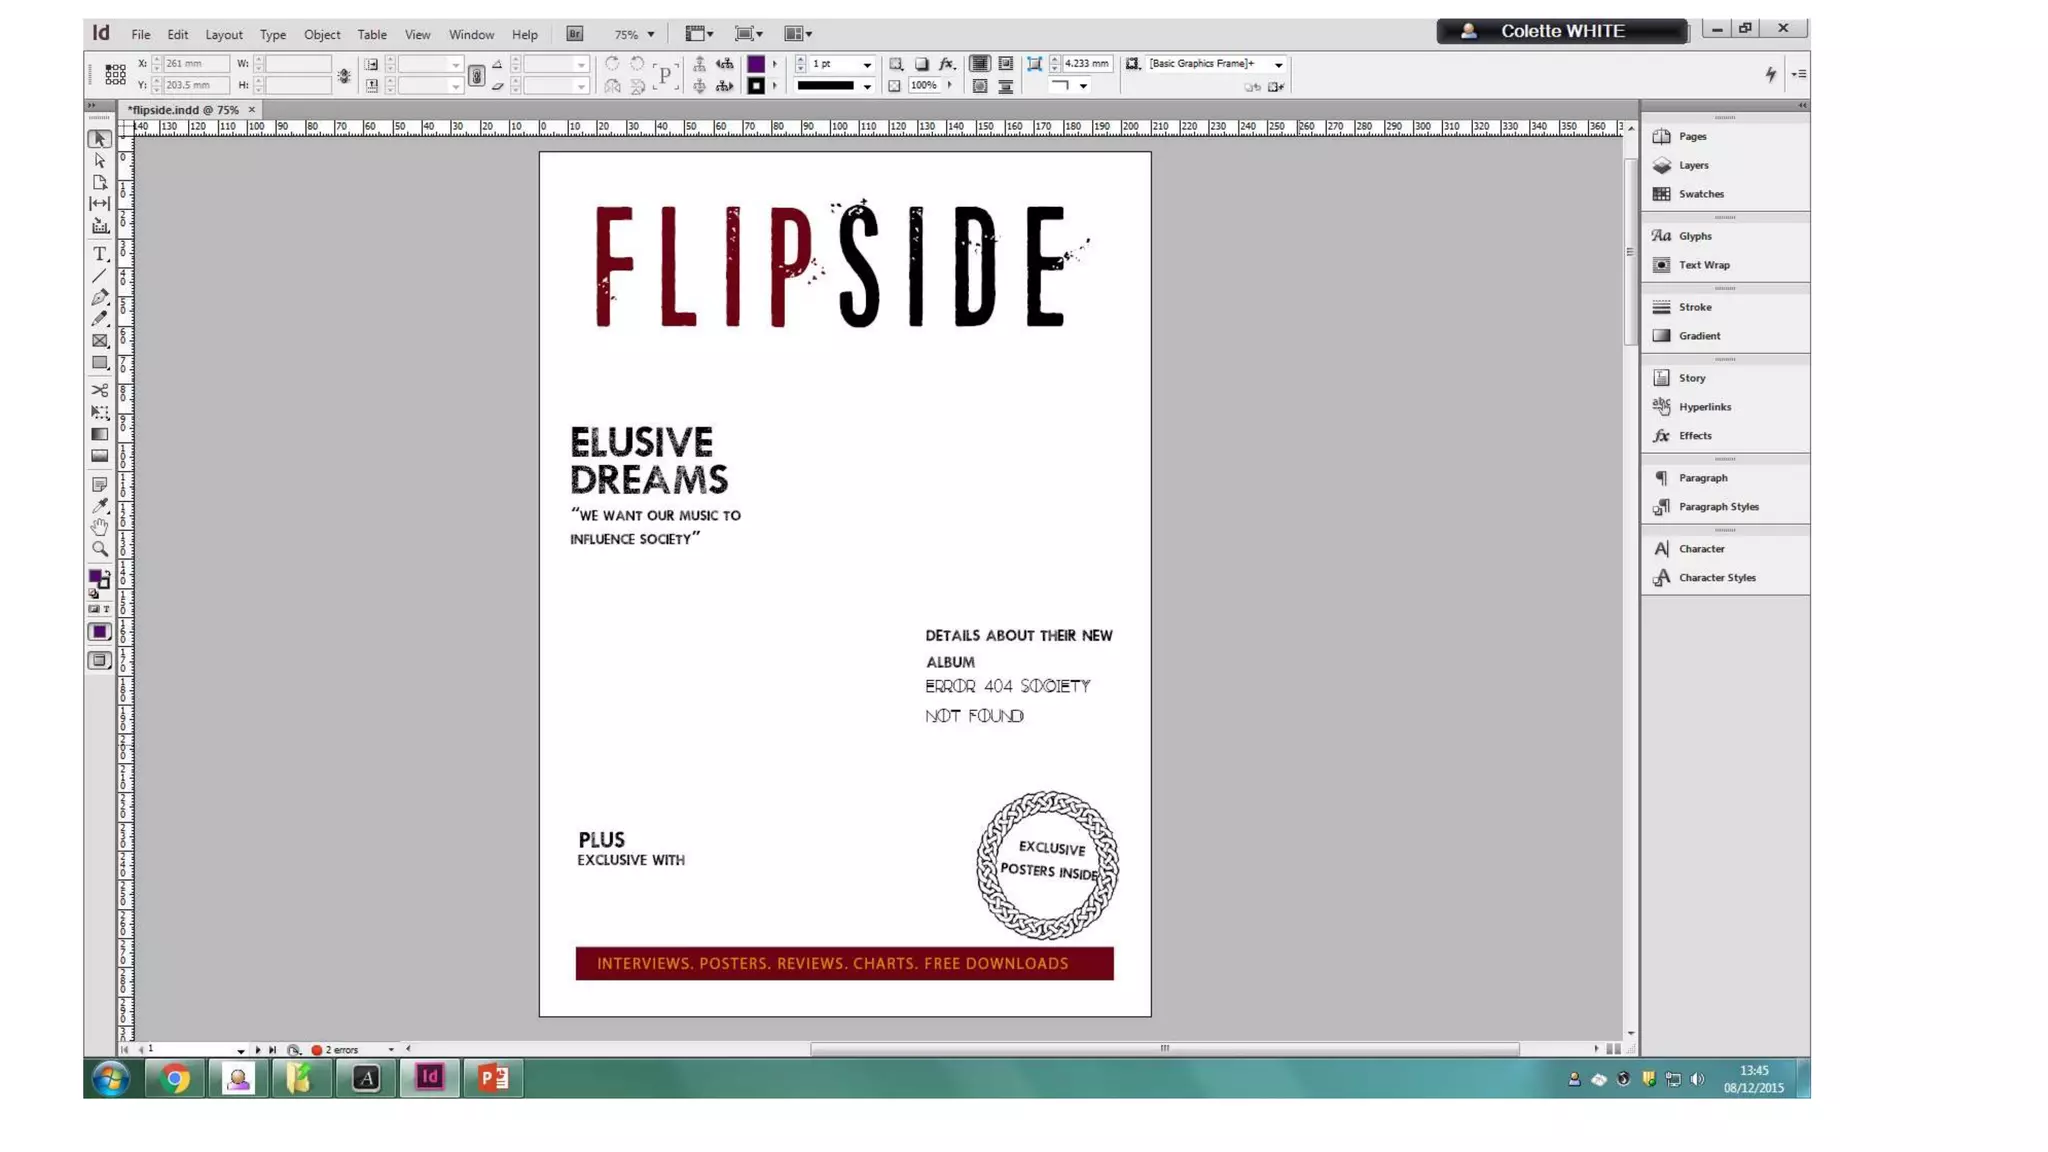Click the Quick Apply lightning icon
The height and width of the screenshot is (1152, 2048).
click(x=1771, y=74)
